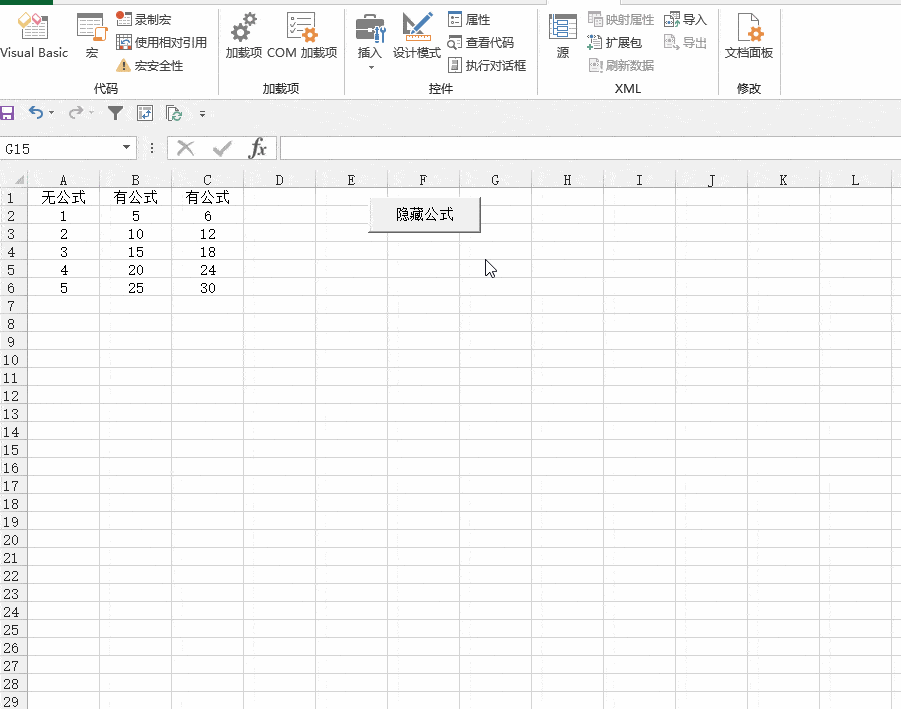This screenshot has width=901, height=709.
Task: Click the formula bar resize dots handle
Action: pos(152,149)
